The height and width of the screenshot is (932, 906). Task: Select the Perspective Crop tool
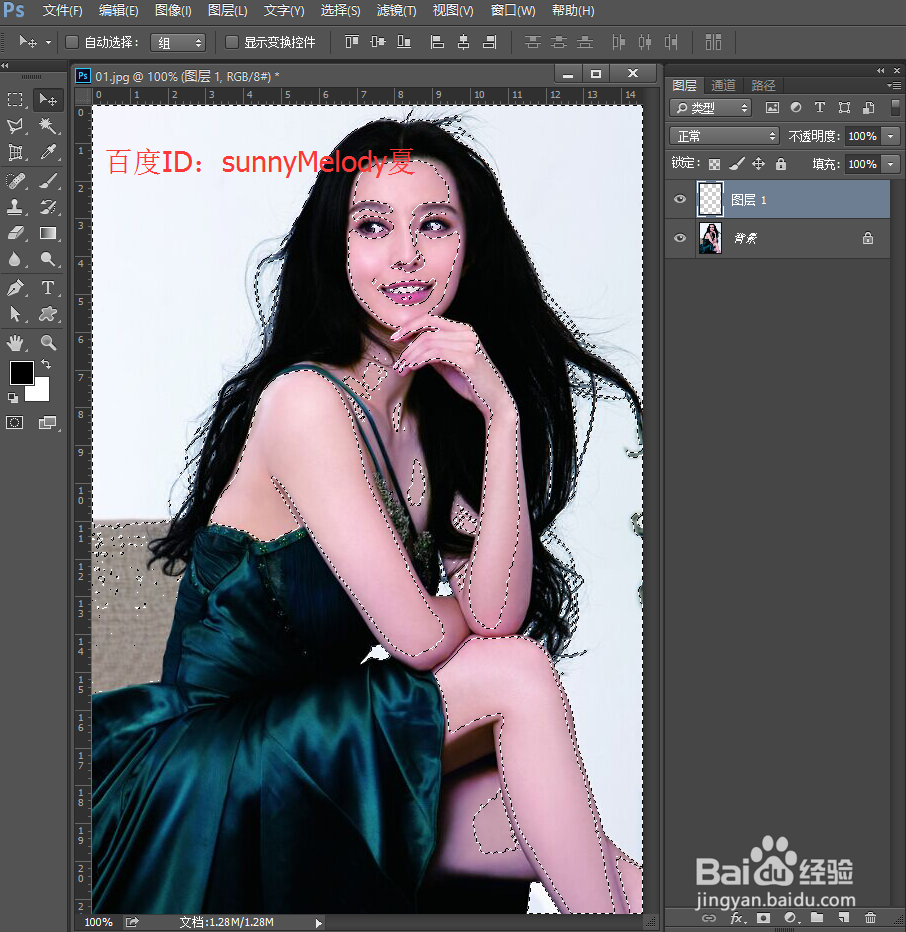tap(15, 152)
